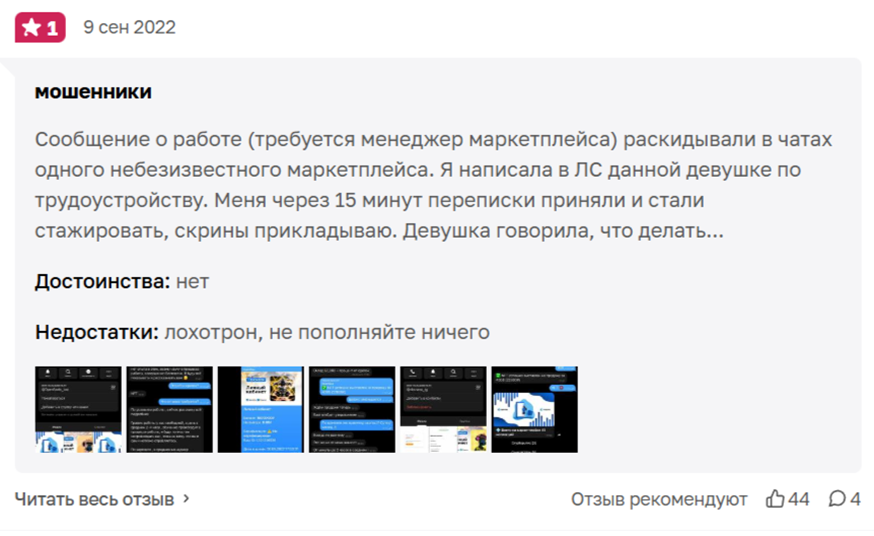
Task: Click the Недостатки line mentioning лохотрон
Action: point(263,332)
